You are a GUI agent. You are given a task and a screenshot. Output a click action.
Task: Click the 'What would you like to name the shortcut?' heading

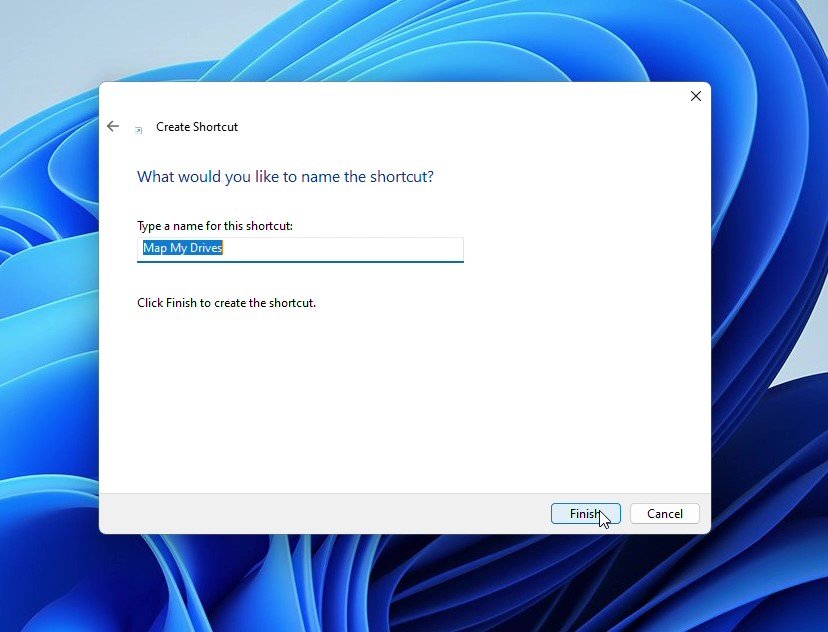(x=285, y=176)
